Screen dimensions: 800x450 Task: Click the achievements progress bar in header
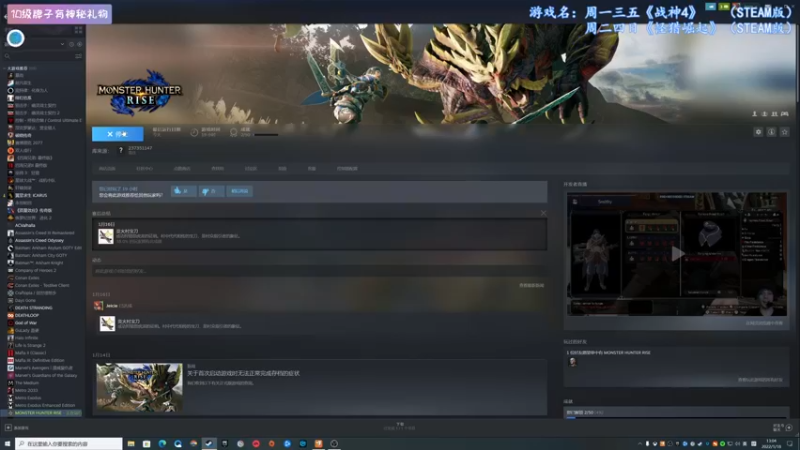pyautogui.click(x=266, y=135)
